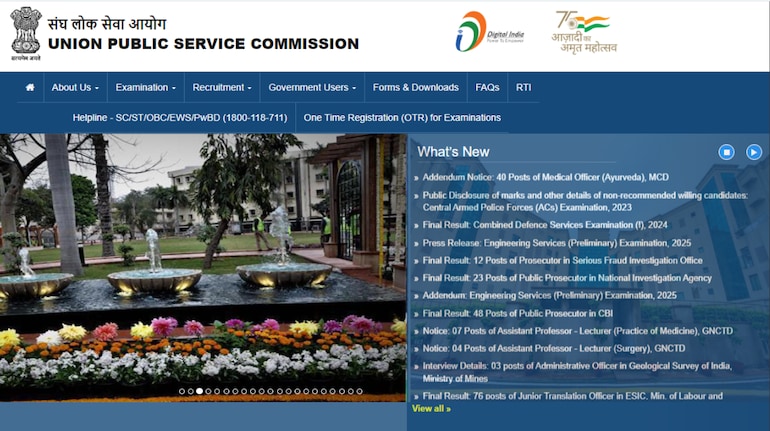Expand the About Us dropdown menu

(76, 87)
